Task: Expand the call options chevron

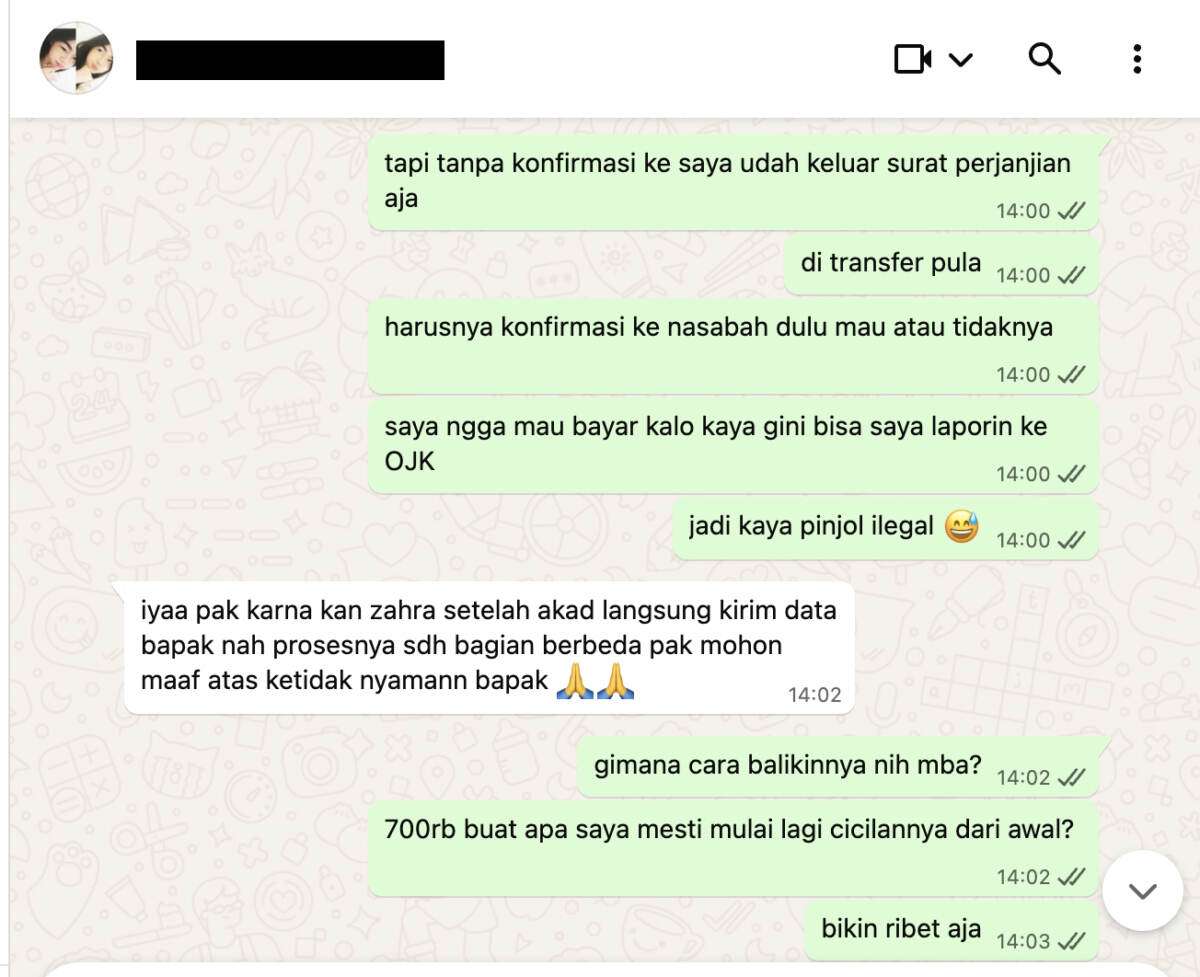Action: [960, 60]
